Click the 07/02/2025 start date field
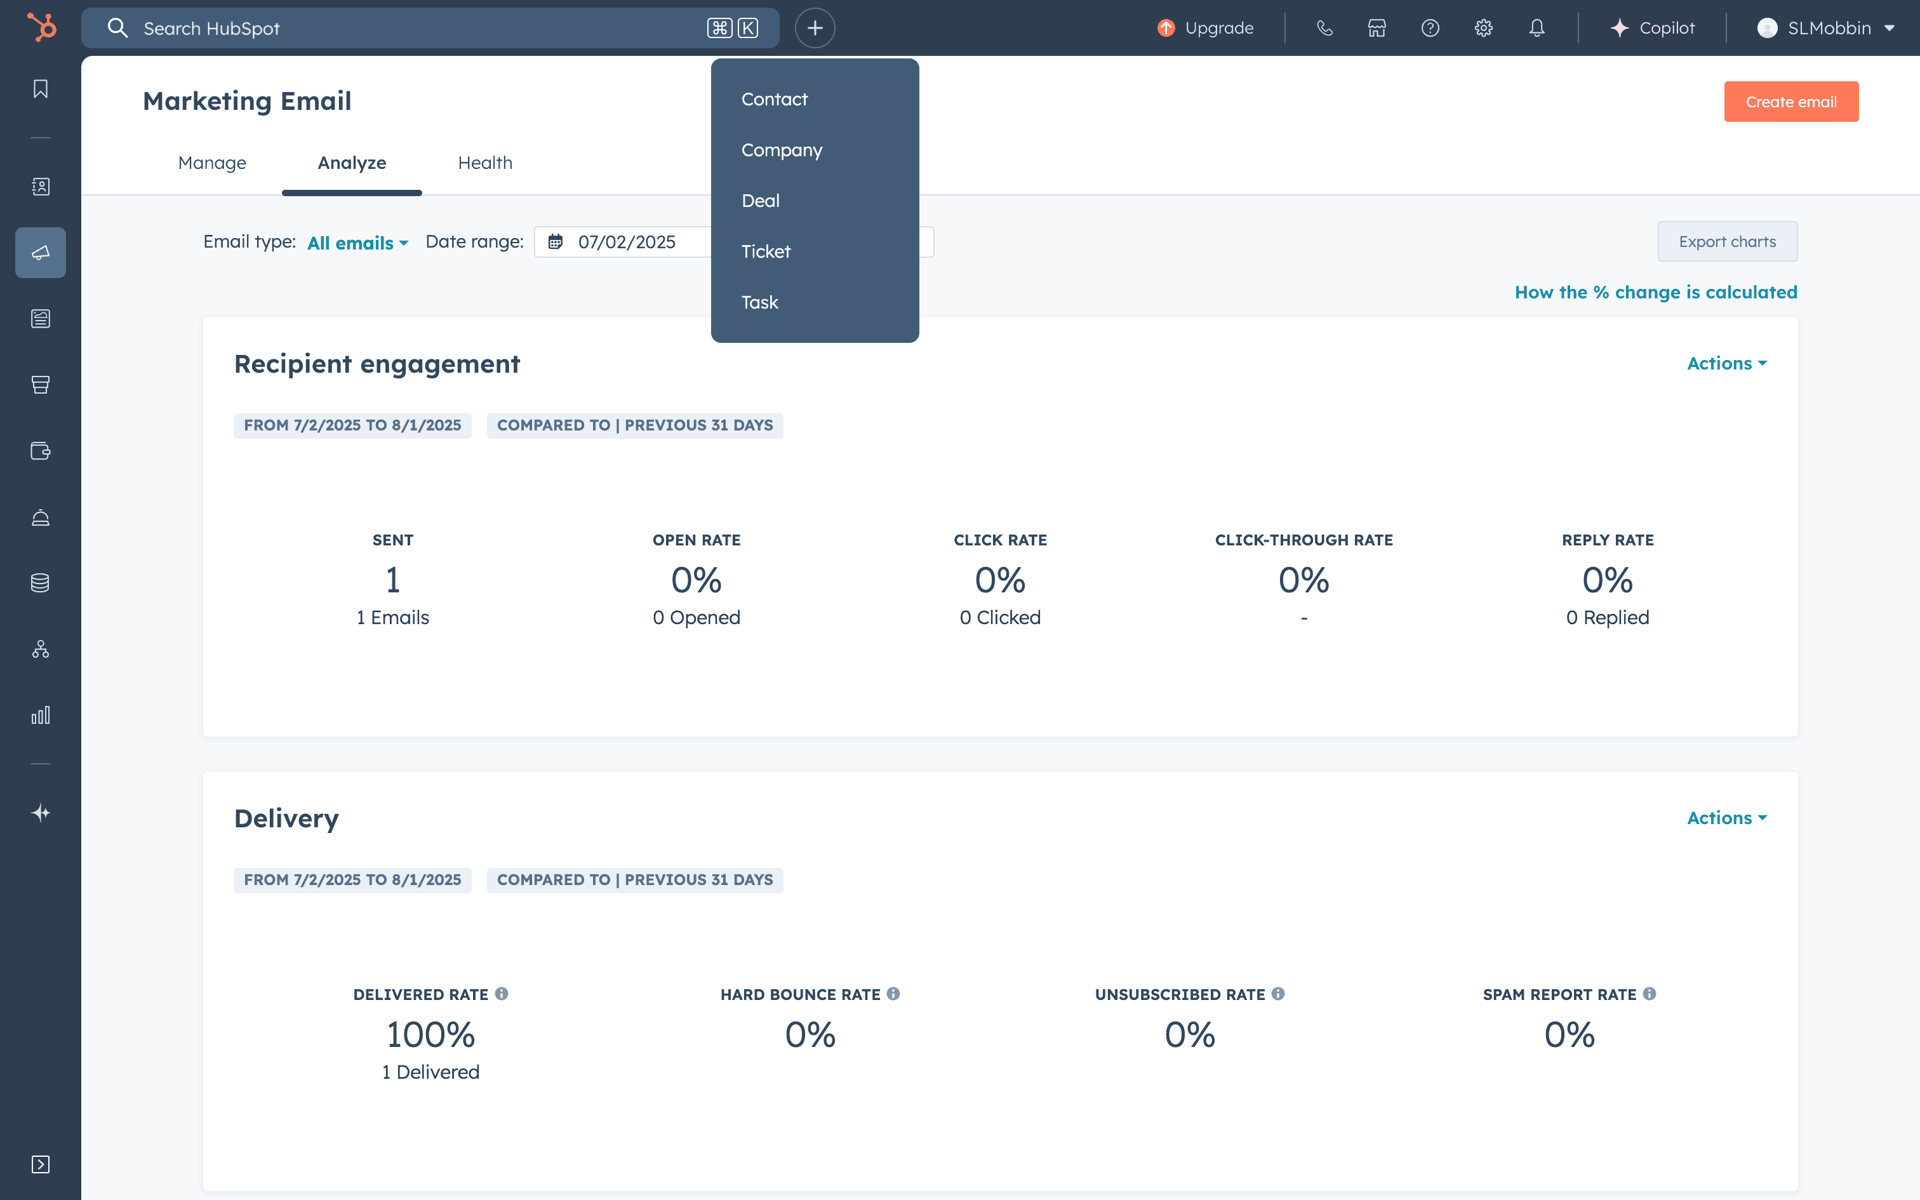 click(627, 242)
